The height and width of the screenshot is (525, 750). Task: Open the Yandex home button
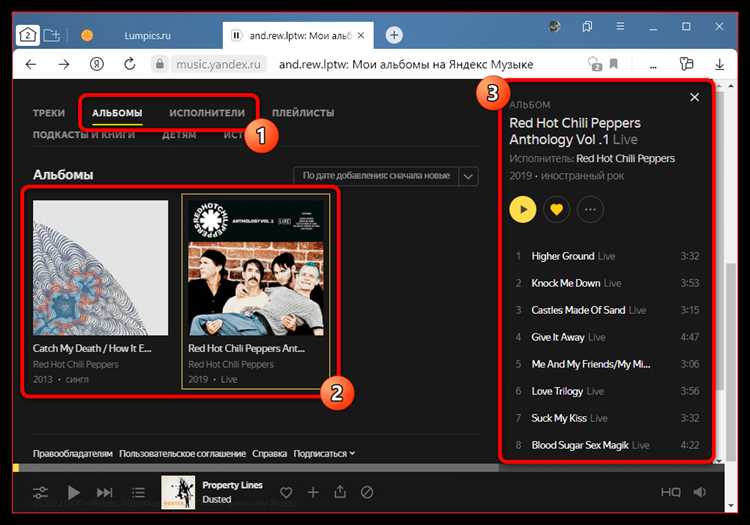[97, 64]
